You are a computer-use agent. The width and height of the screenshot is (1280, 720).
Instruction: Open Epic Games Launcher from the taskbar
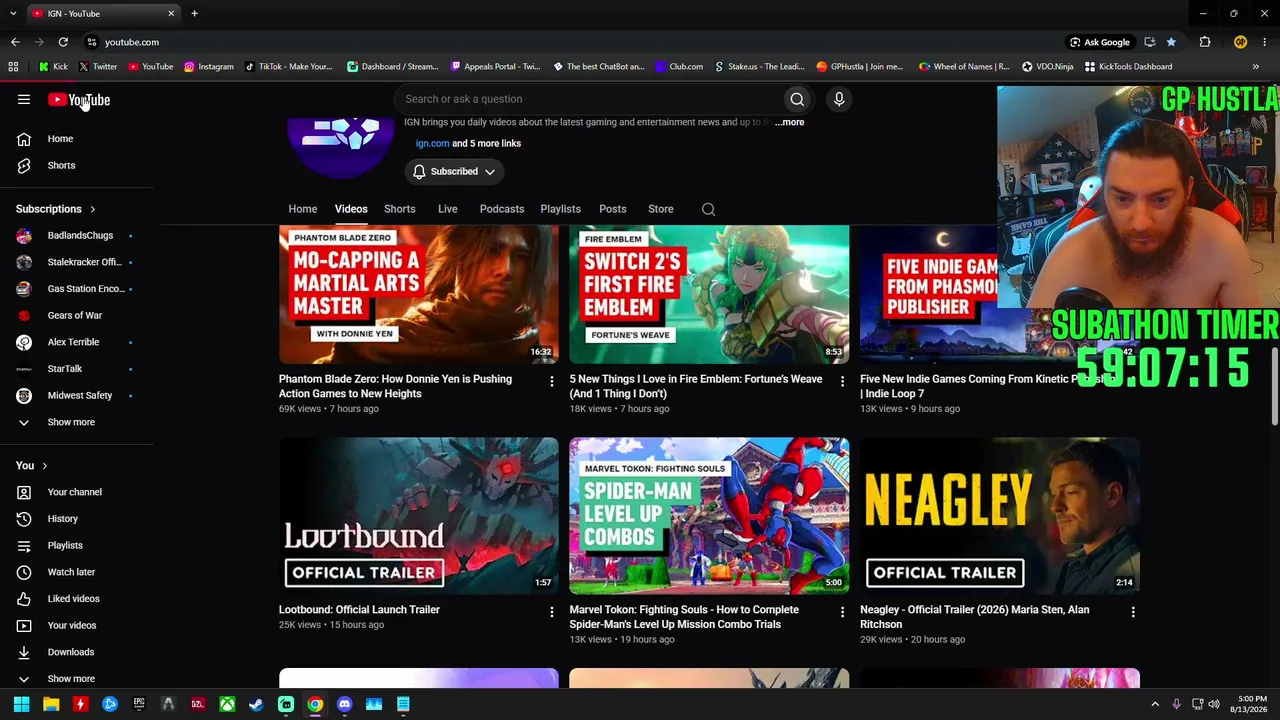(x=139, y=704)
